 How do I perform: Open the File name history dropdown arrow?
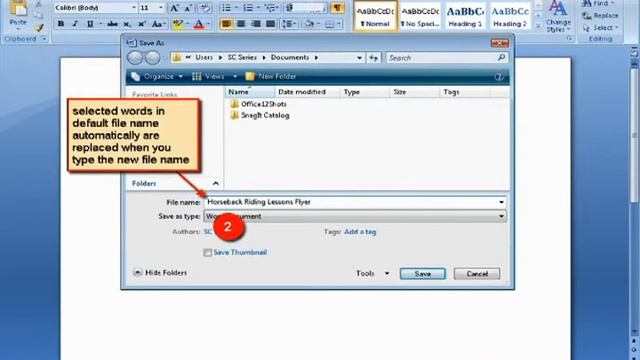(501, 202)
